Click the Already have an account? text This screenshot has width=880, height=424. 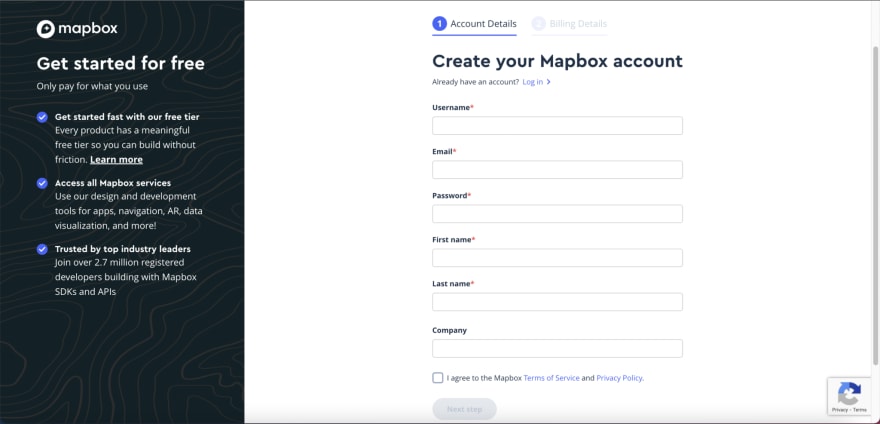pyautogui.click(x=475, y=82)
